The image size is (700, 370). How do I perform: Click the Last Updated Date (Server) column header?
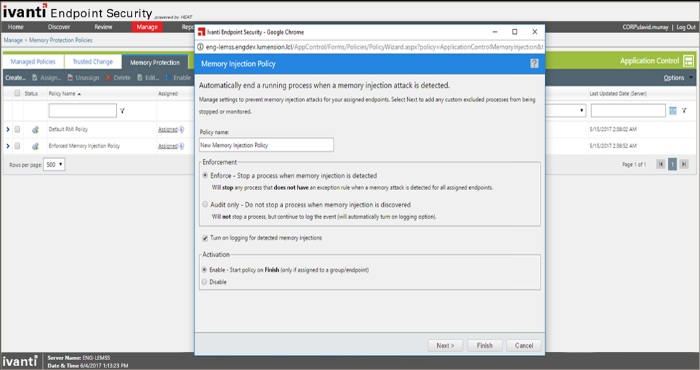[618, 94]
